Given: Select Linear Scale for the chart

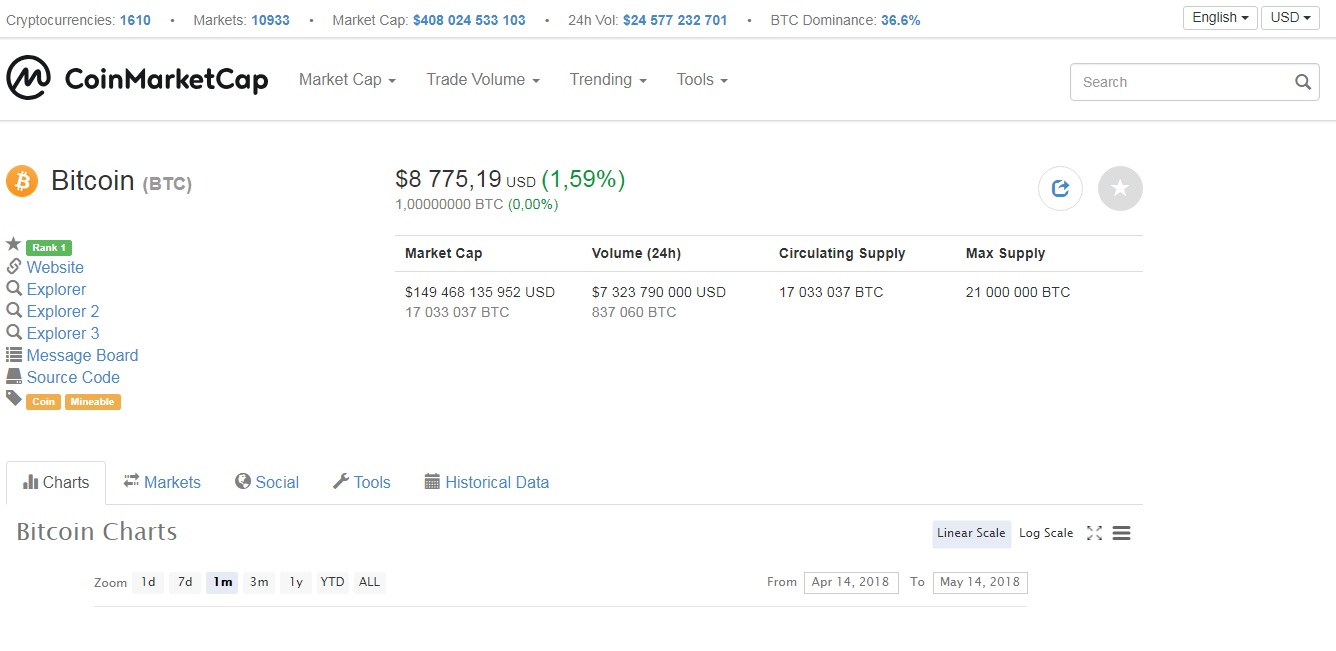Looking at the screenshot, I should click(x=971, y=533).
